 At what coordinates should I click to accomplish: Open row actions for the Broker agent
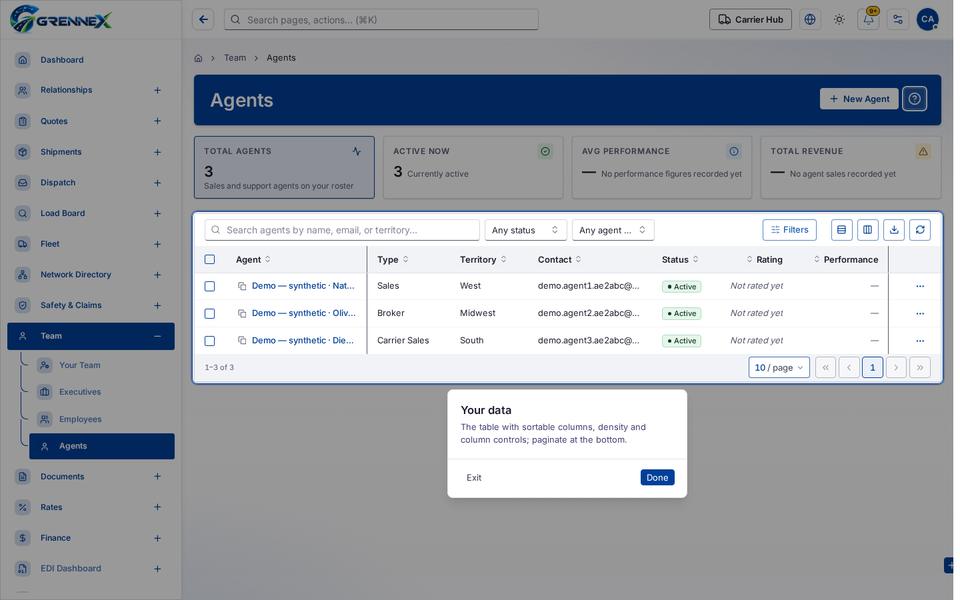click(x=920, y=313)
